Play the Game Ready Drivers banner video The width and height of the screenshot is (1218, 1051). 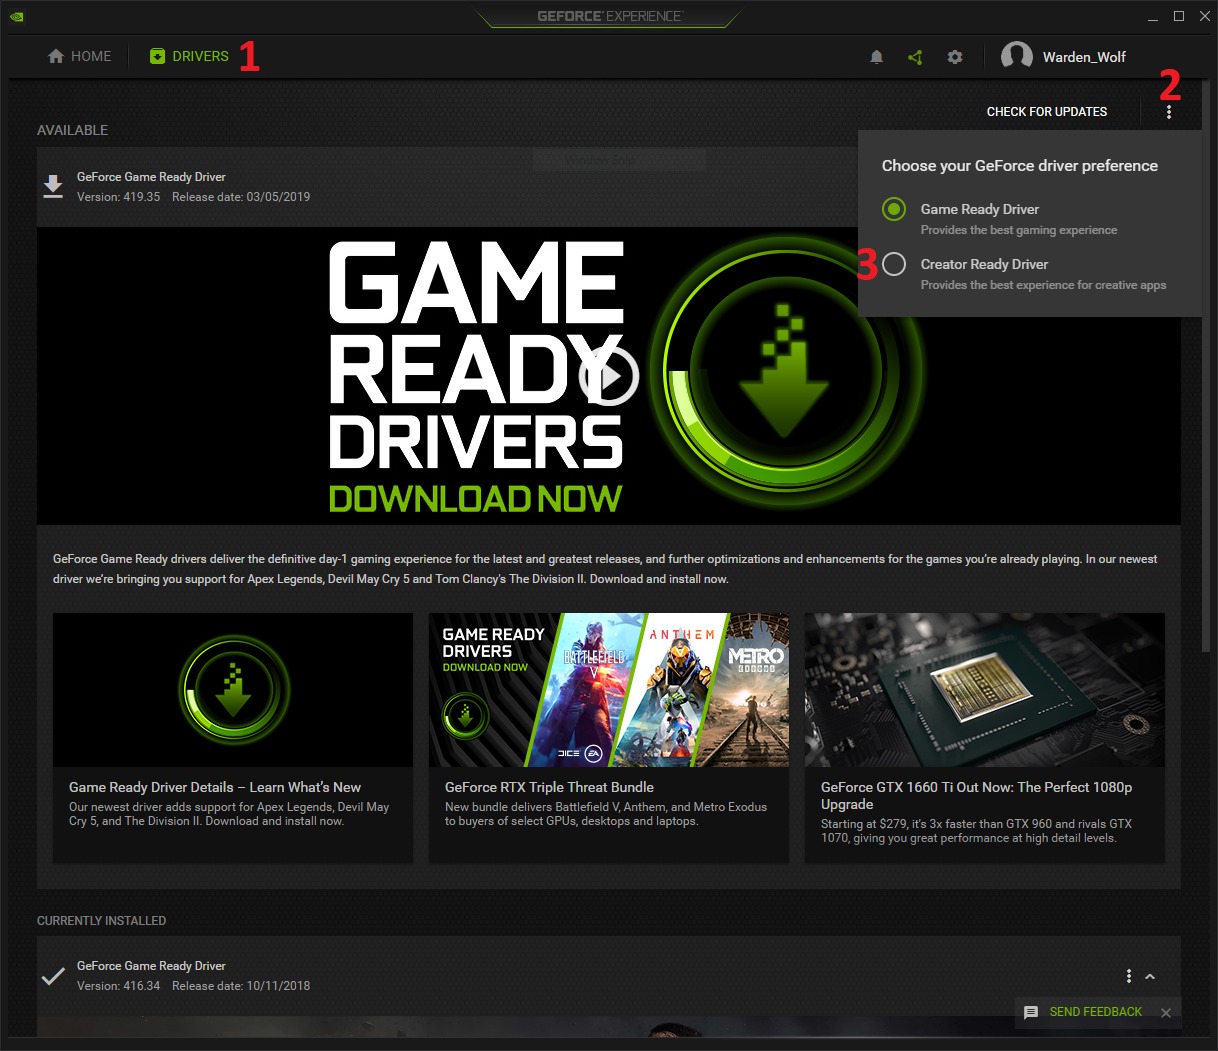608,377
